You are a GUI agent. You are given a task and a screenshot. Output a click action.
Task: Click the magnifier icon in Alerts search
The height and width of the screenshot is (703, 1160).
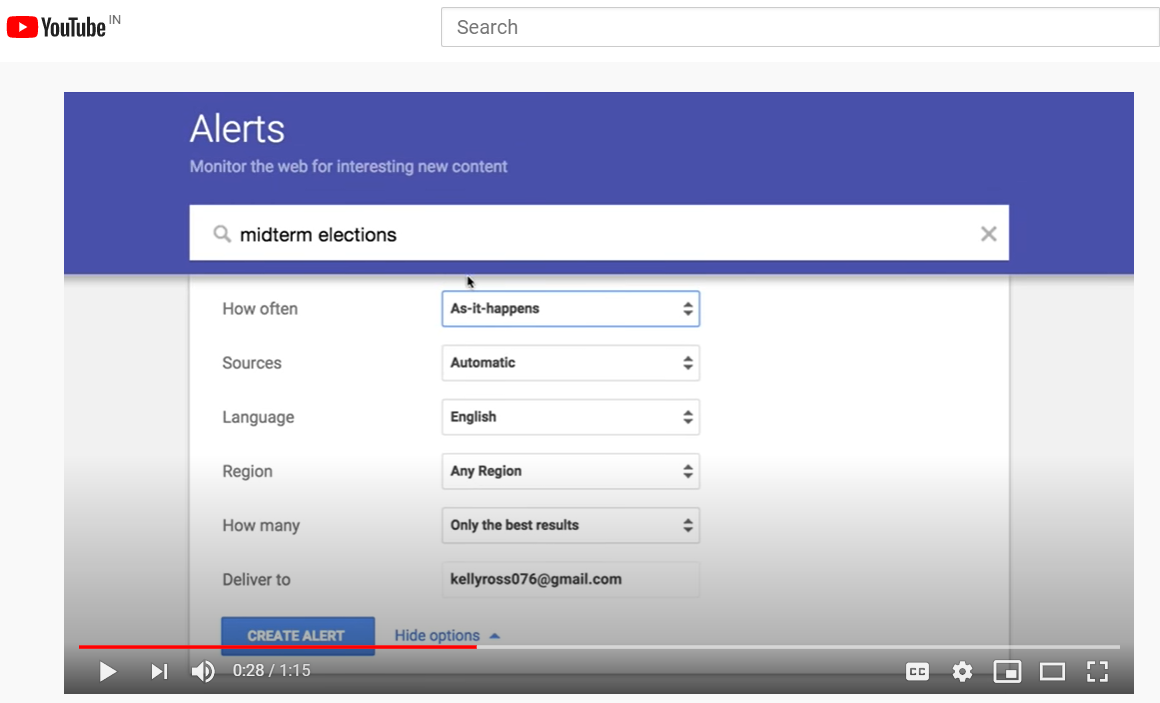click(222, 234)
